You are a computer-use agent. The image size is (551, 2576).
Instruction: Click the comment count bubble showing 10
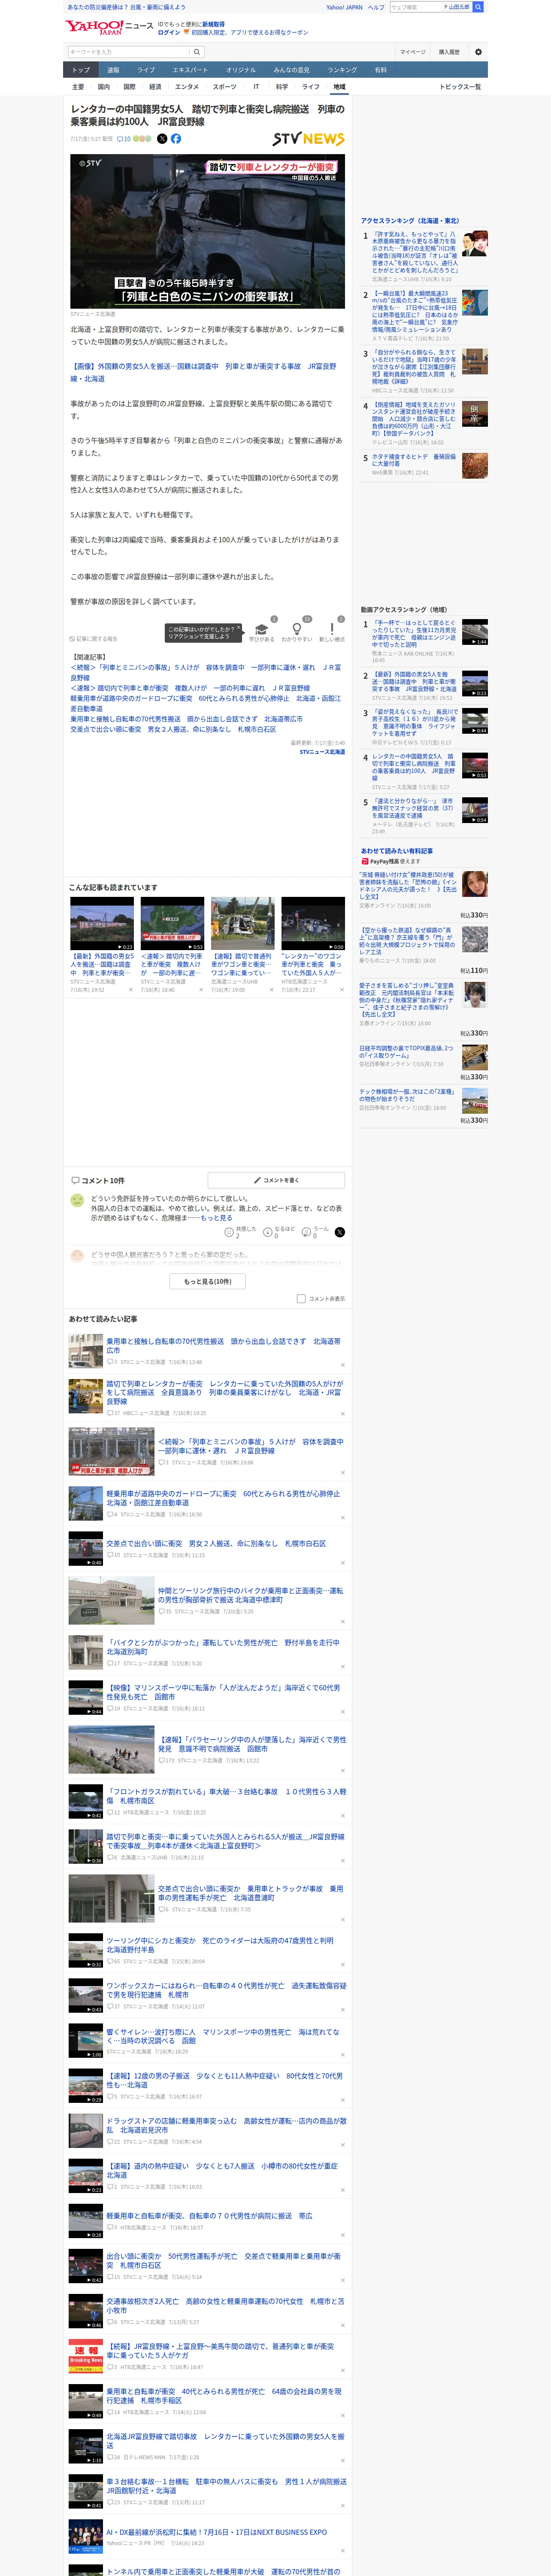(124, 139)
